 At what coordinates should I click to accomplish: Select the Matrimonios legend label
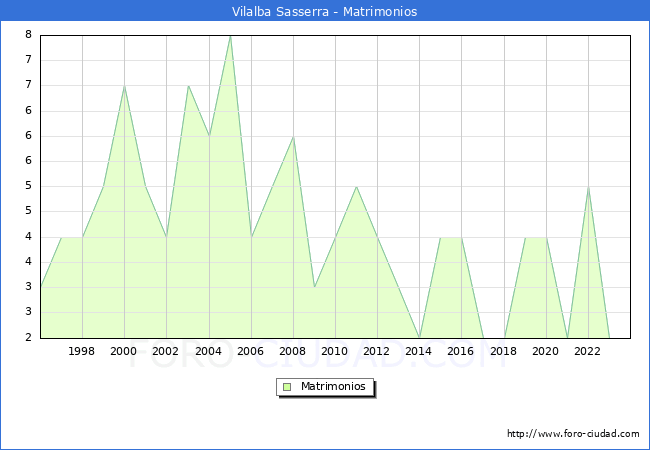[x=333, y=386]
